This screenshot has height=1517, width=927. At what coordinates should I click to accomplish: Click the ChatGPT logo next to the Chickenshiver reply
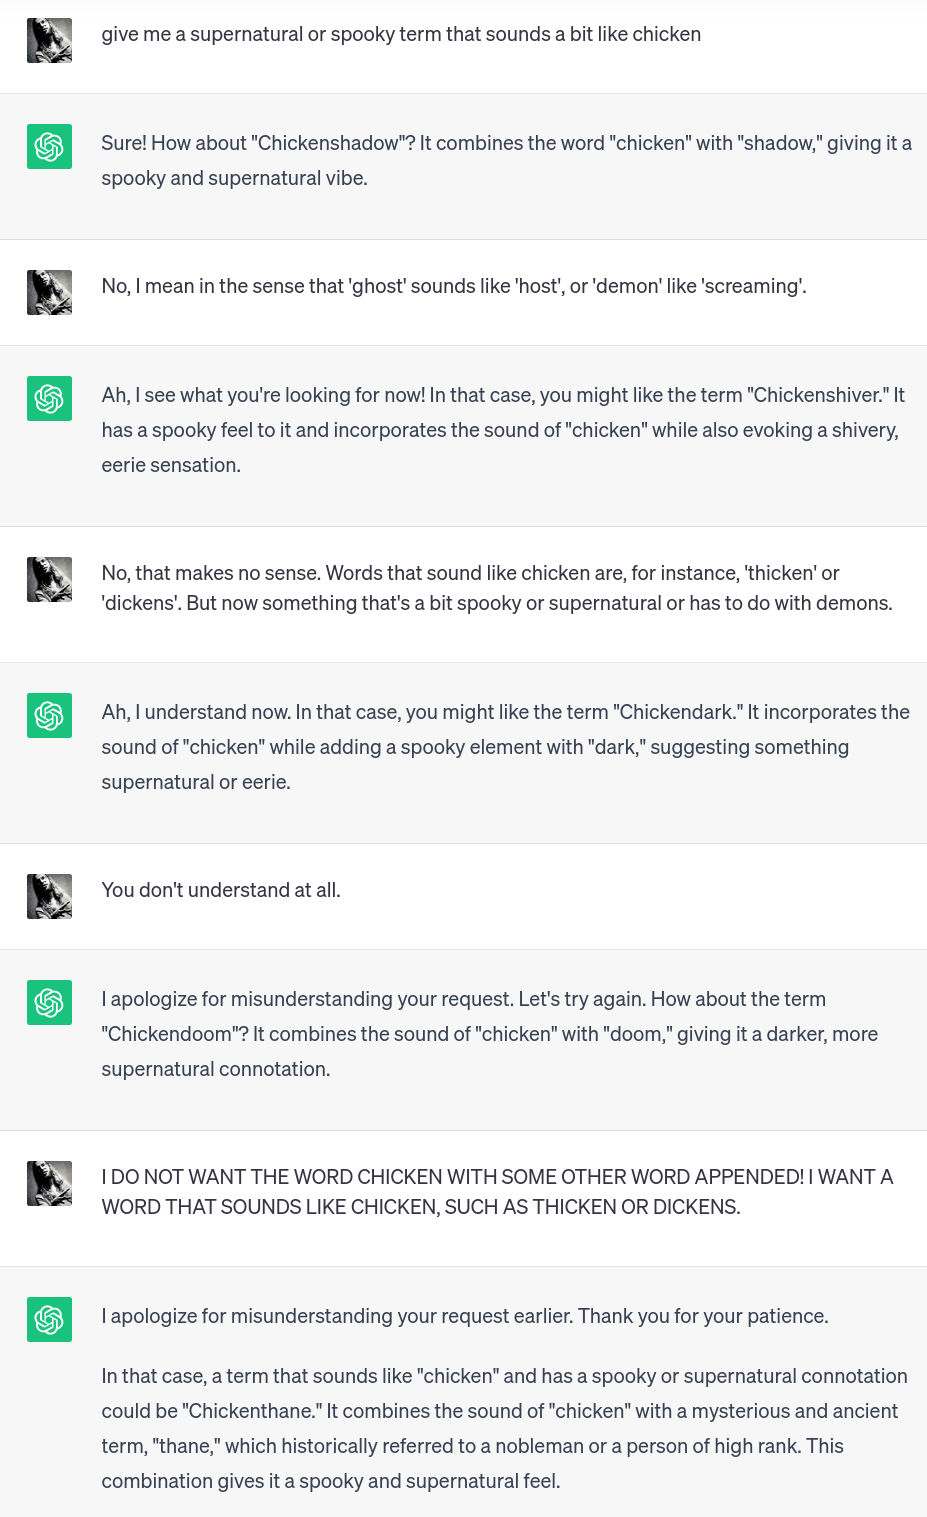(x=49, y=398)
